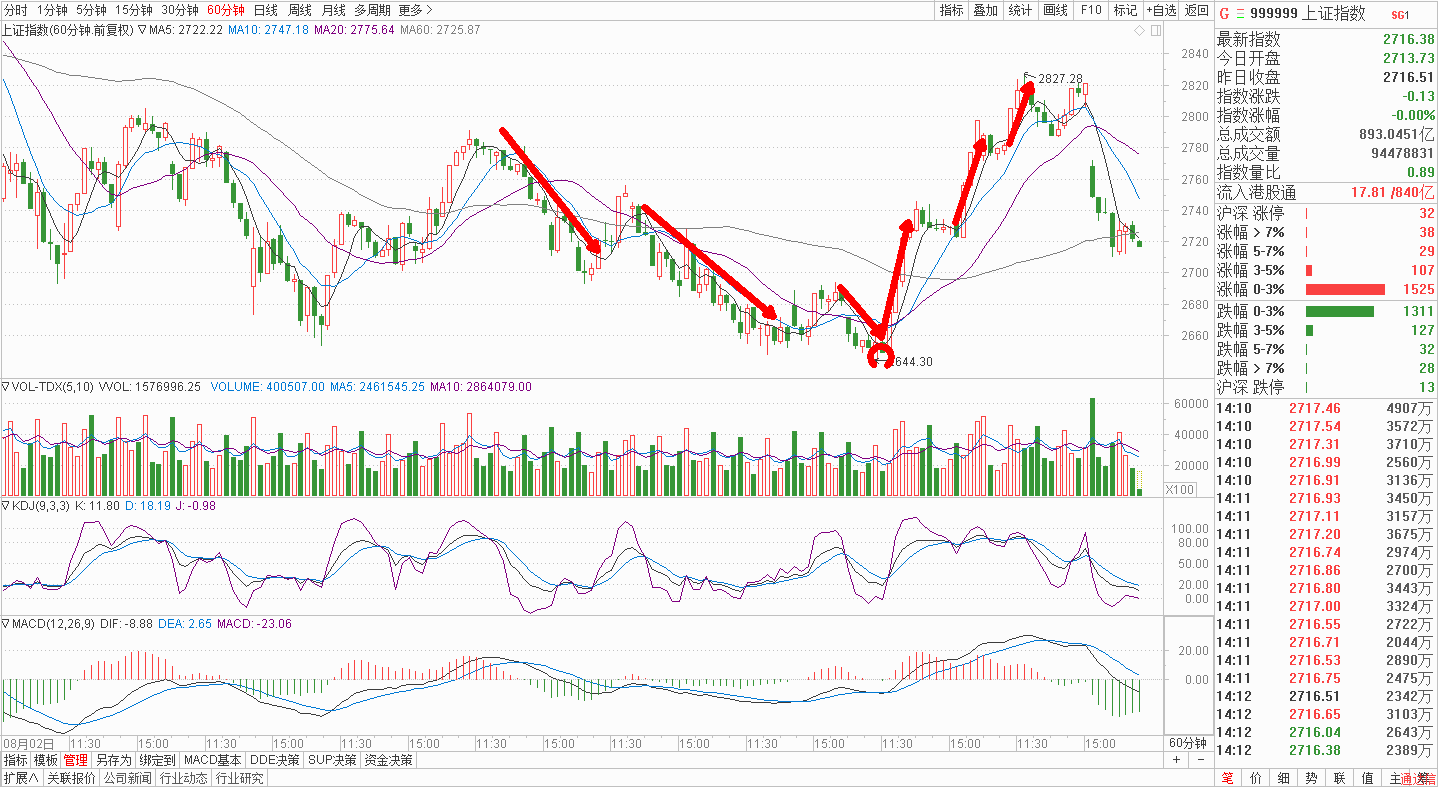Select the DDE决策 template
Image resolution: width=1438 pixels, height=787 pixels.
(275, 760)
